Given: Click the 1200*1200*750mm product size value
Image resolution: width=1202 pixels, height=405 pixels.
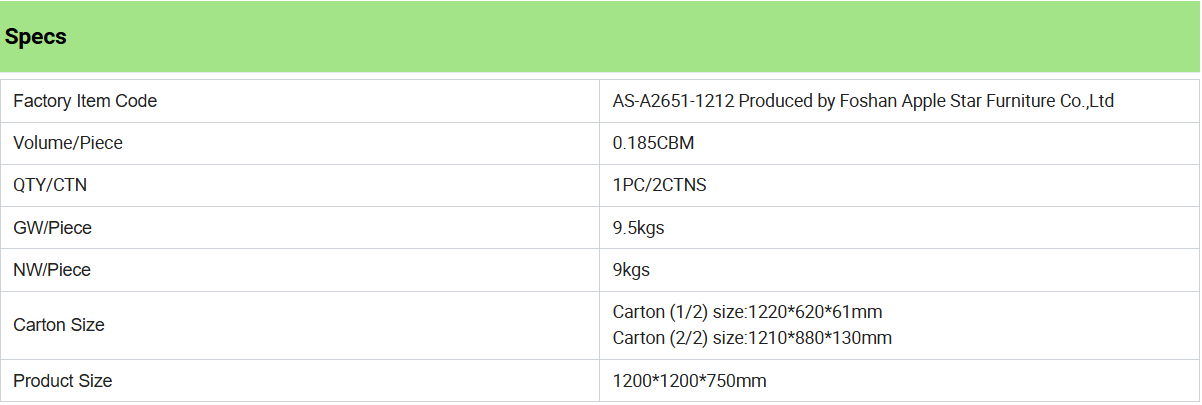Looking at the screenshot, I should click(x=690, y=381).
